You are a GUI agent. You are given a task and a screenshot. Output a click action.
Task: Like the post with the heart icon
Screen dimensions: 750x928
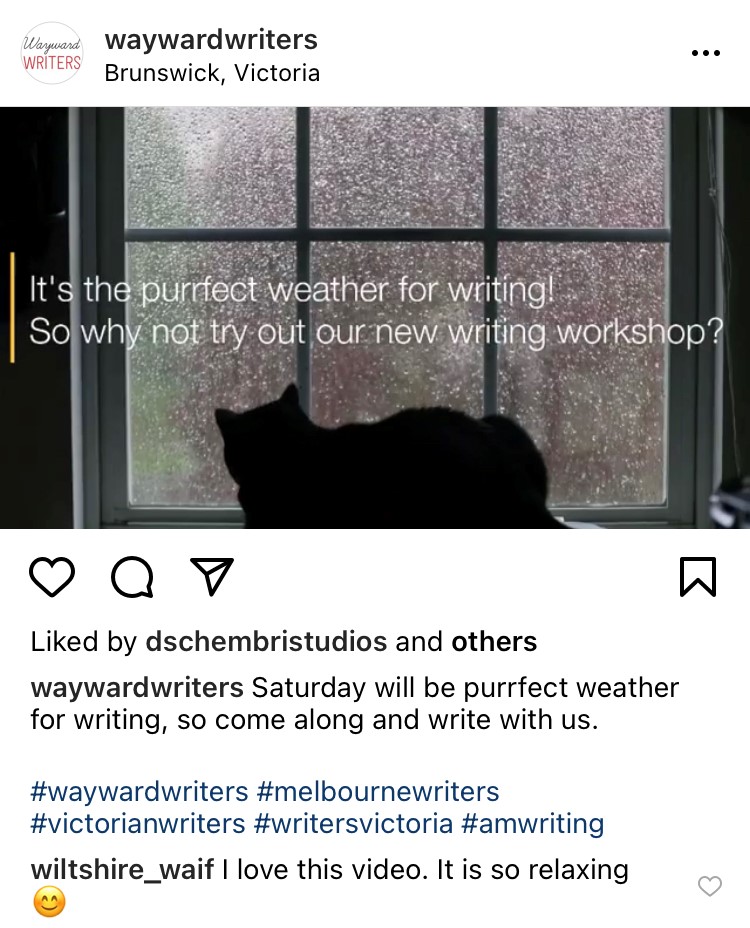51,576
